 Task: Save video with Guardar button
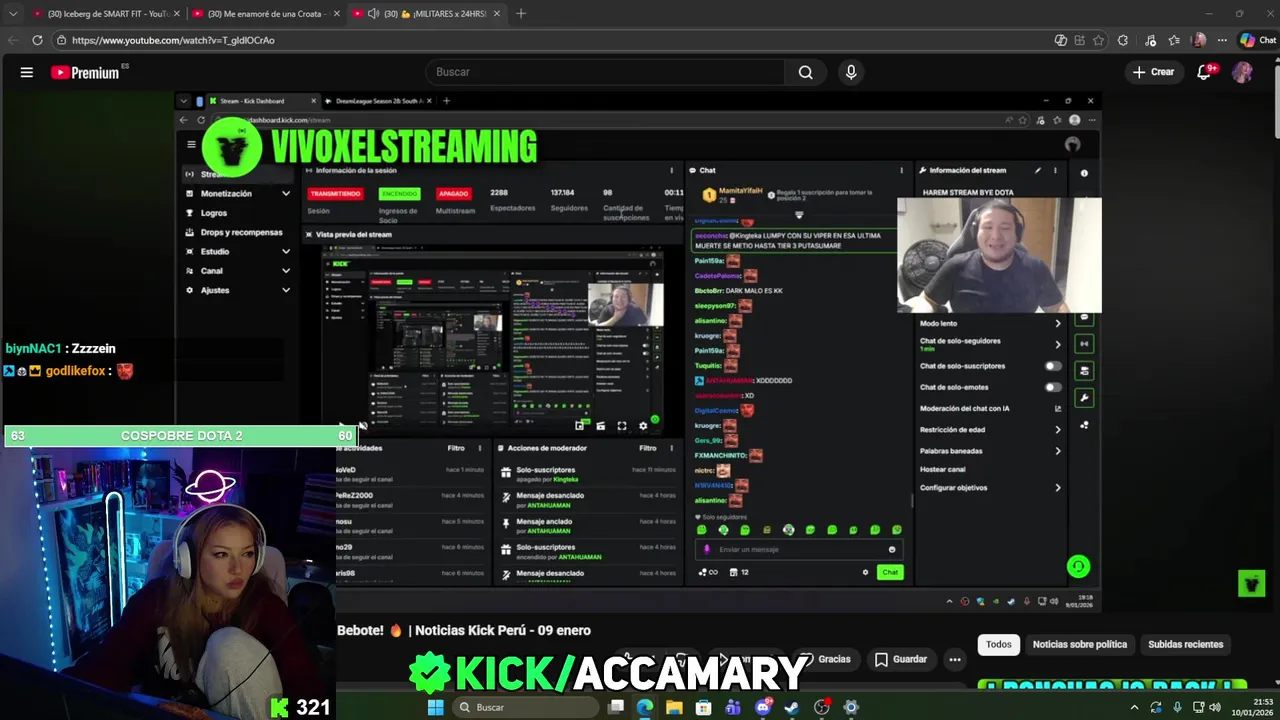900,659
